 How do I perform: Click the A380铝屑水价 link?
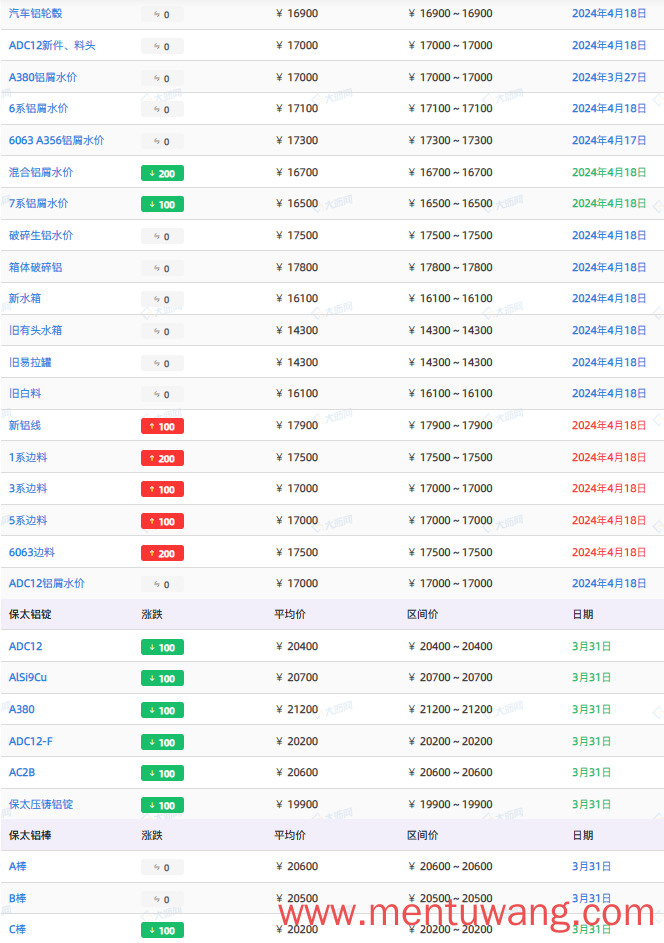pyautogui.click(x=43, y=77)
